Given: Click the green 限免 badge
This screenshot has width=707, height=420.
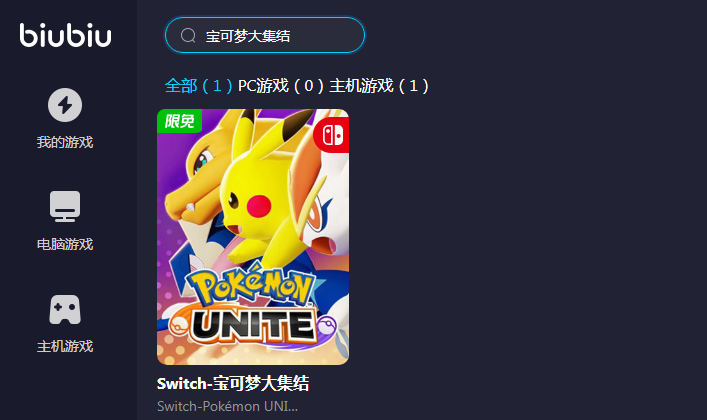Looking at the screenshot, I should point(179,121).
